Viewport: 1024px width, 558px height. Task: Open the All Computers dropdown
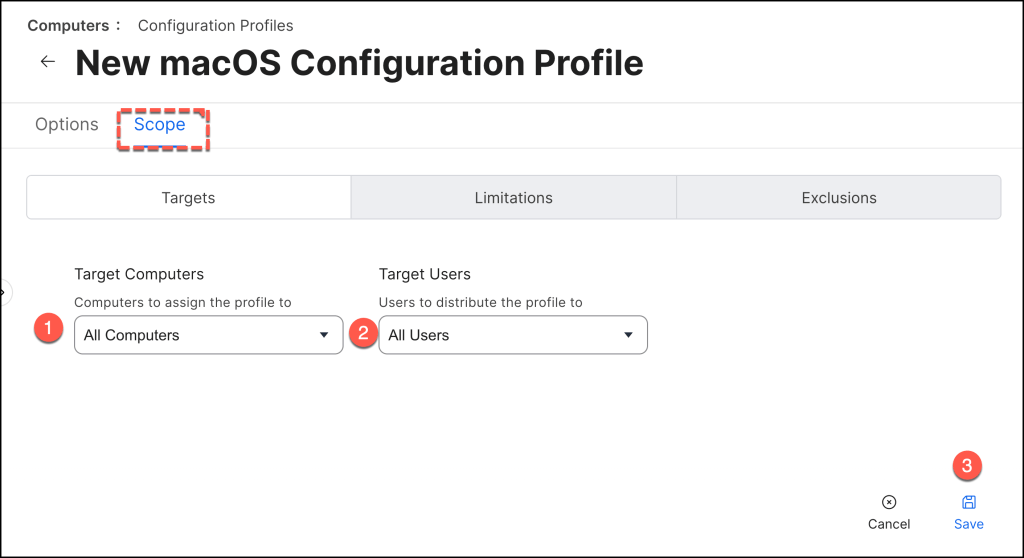coord(208,335)
